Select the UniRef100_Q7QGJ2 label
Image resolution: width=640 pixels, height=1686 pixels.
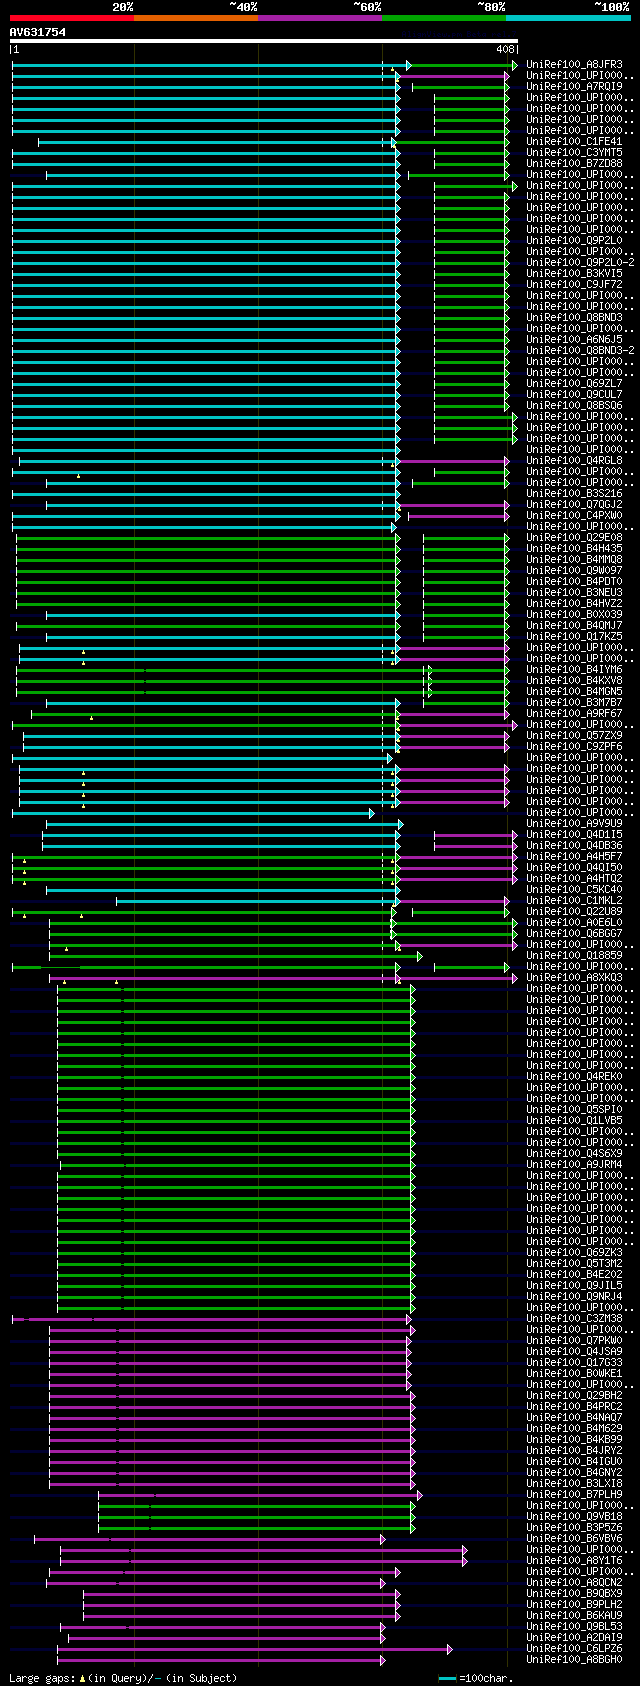coord(574,505)
